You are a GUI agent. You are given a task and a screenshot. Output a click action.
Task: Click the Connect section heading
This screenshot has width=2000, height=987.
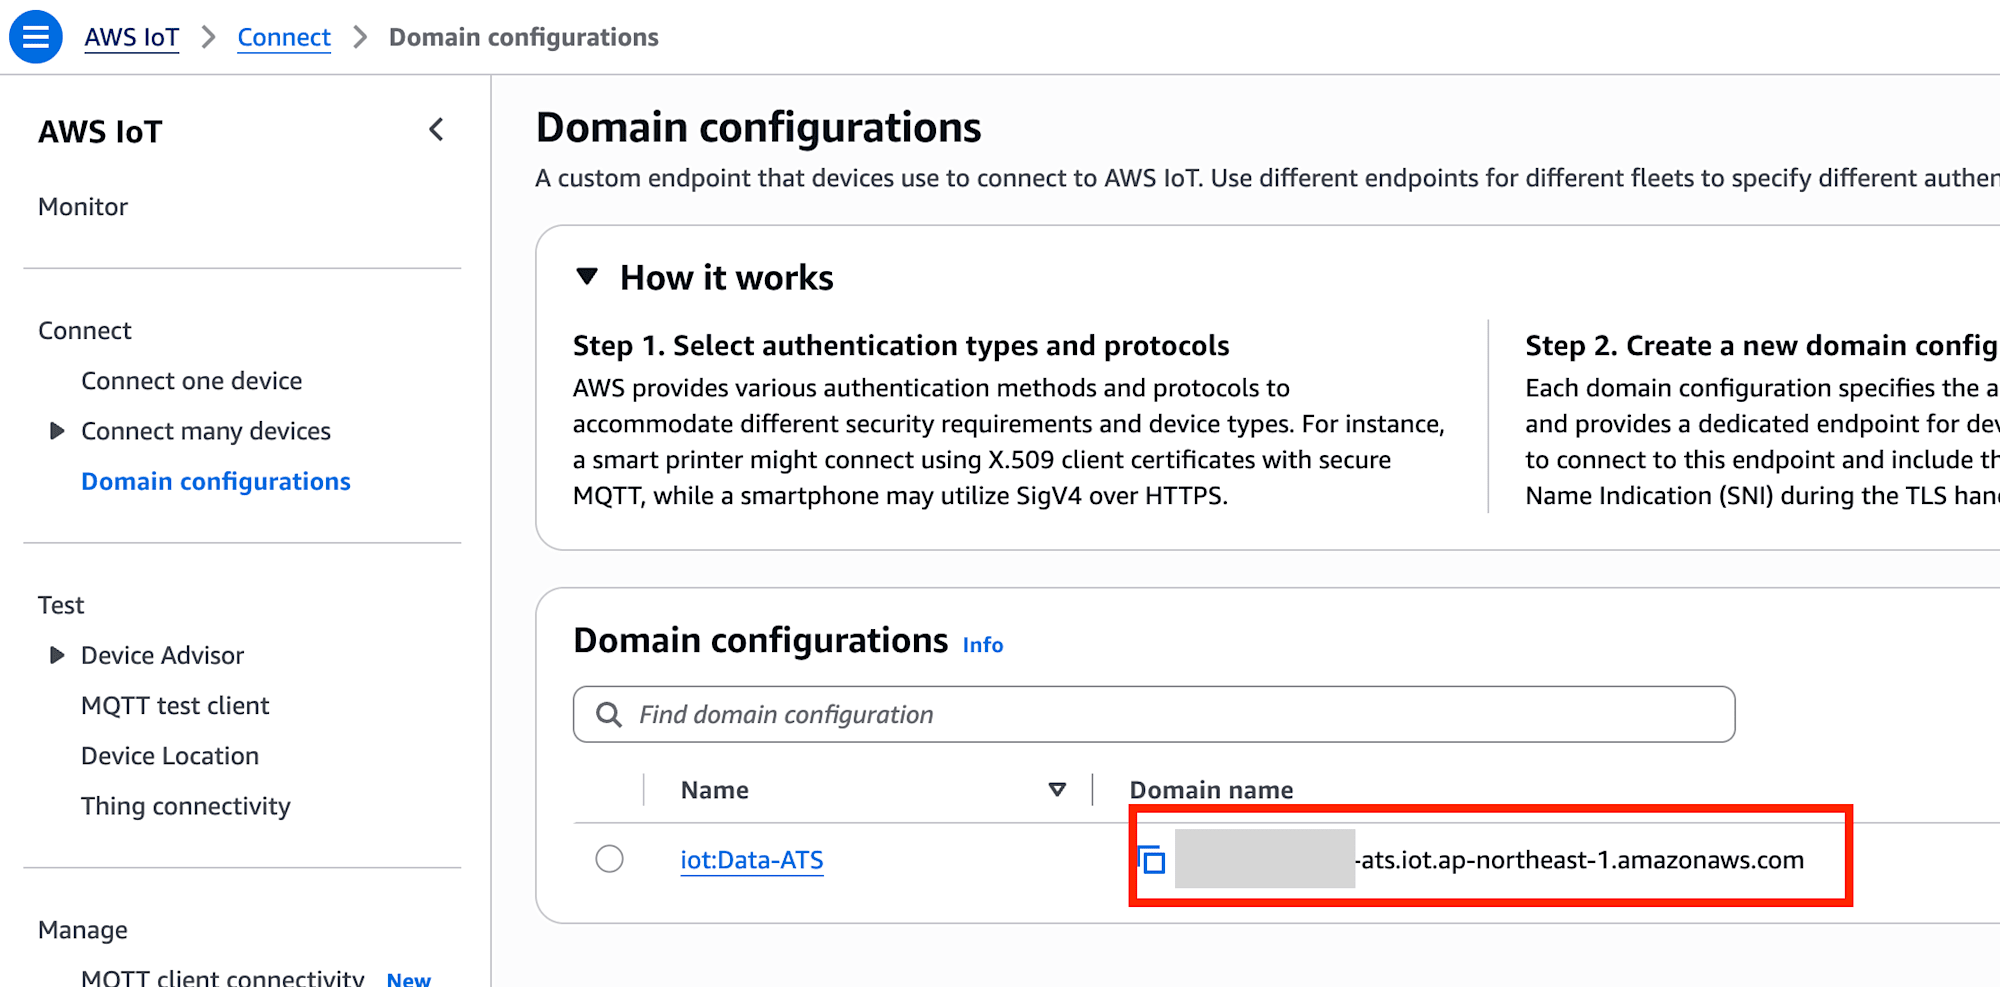point(85,331)
